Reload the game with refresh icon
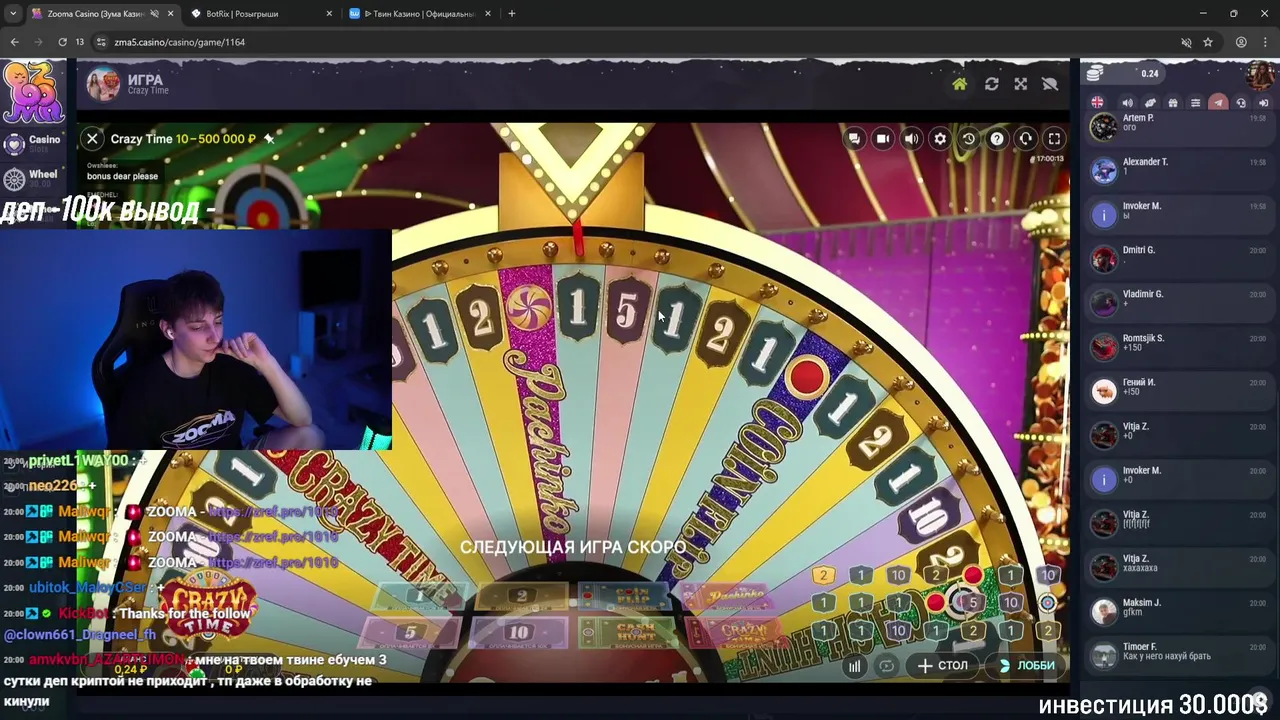 coord(991,84)
